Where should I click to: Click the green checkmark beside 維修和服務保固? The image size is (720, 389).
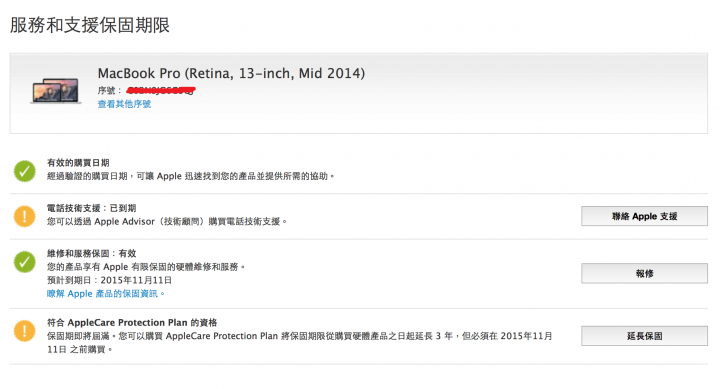[25, 262]
